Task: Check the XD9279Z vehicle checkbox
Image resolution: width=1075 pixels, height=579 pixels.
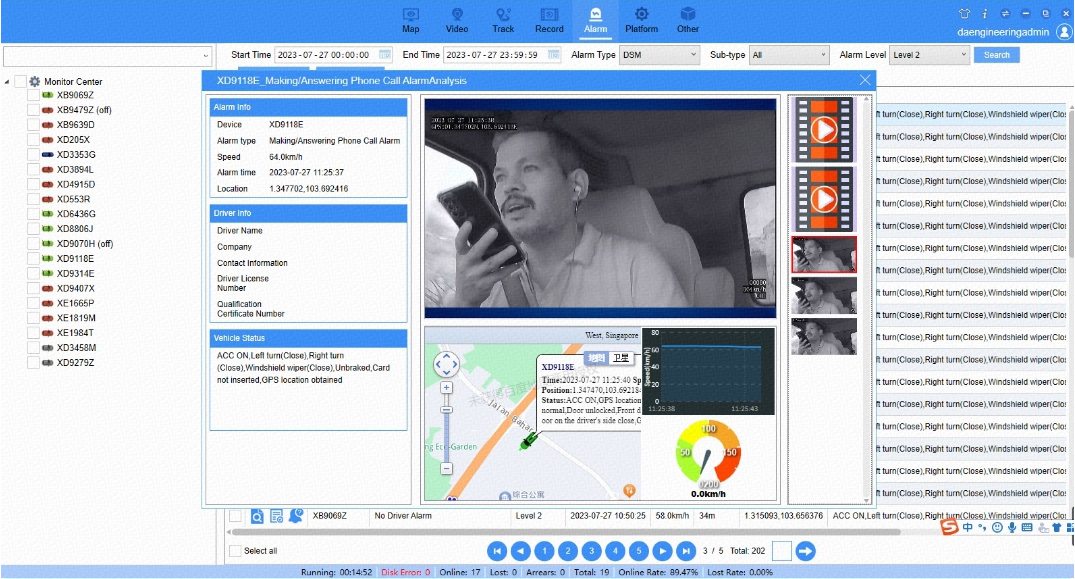Action: 33,362
